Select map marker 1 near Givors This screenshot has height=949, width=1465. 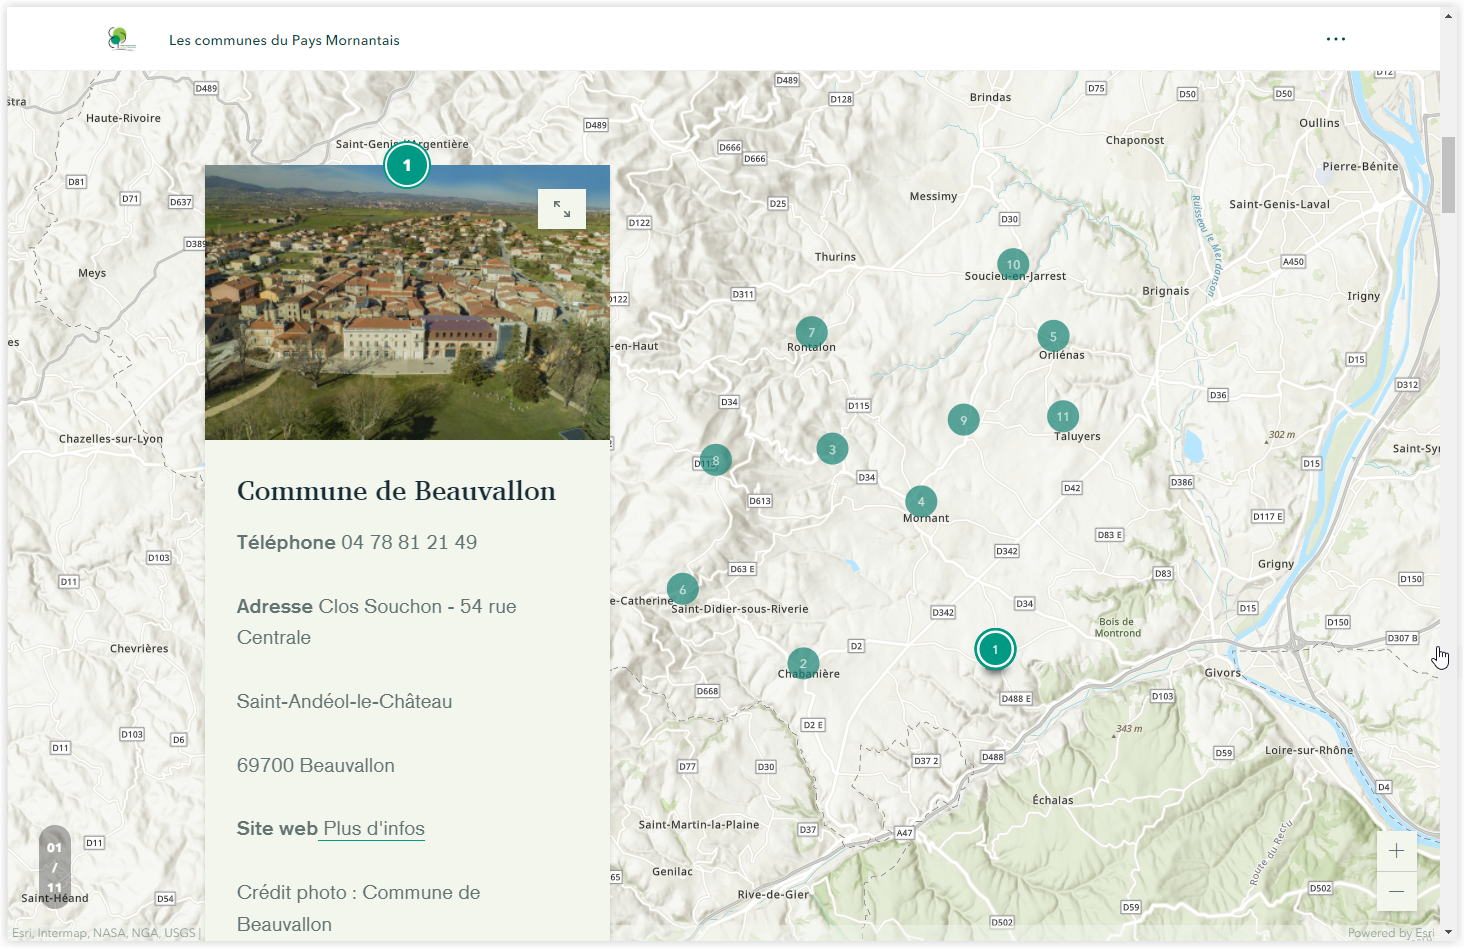click(x=995, y=649)
